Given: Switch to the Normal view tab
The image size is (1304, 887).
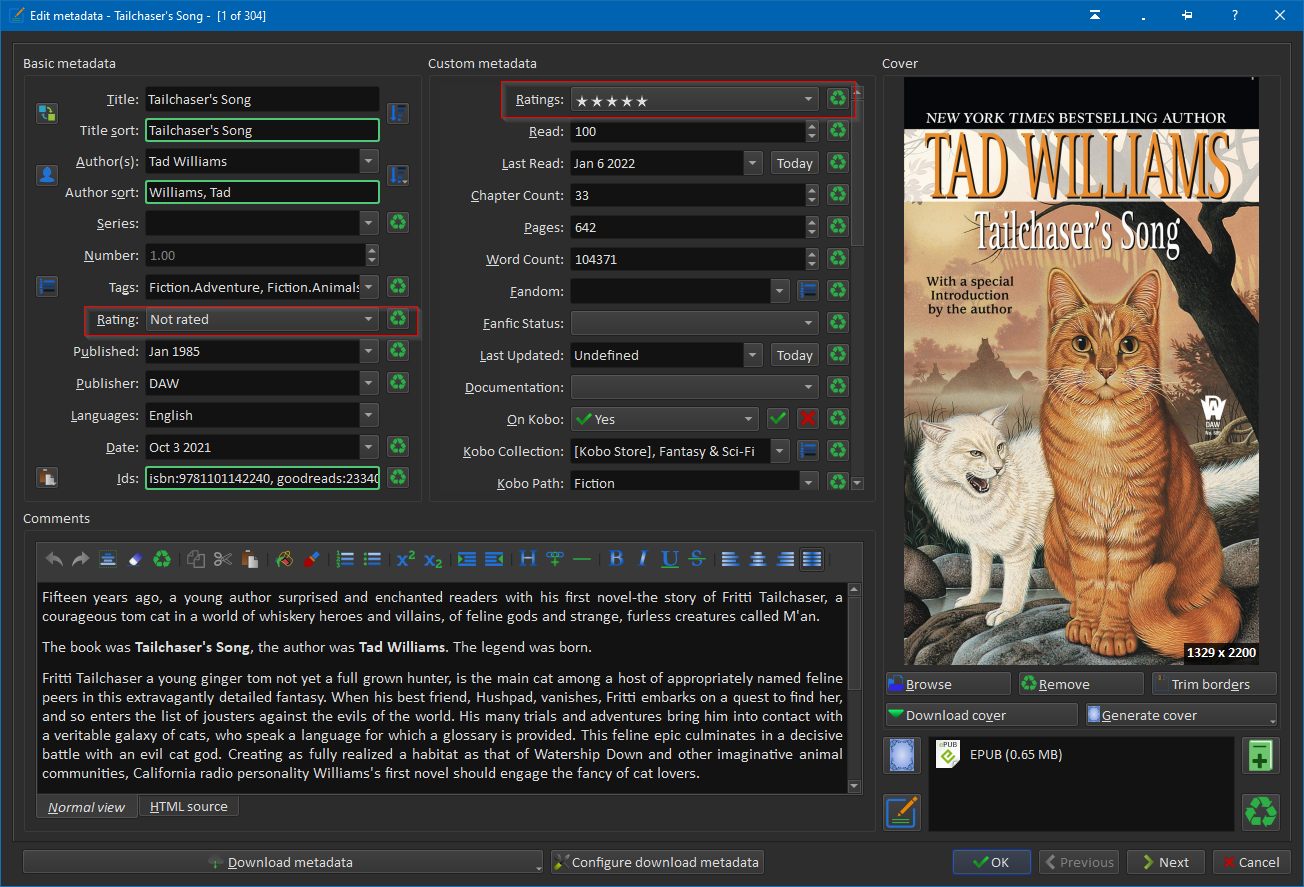Looking at the screenshot, I should point(87,807).
